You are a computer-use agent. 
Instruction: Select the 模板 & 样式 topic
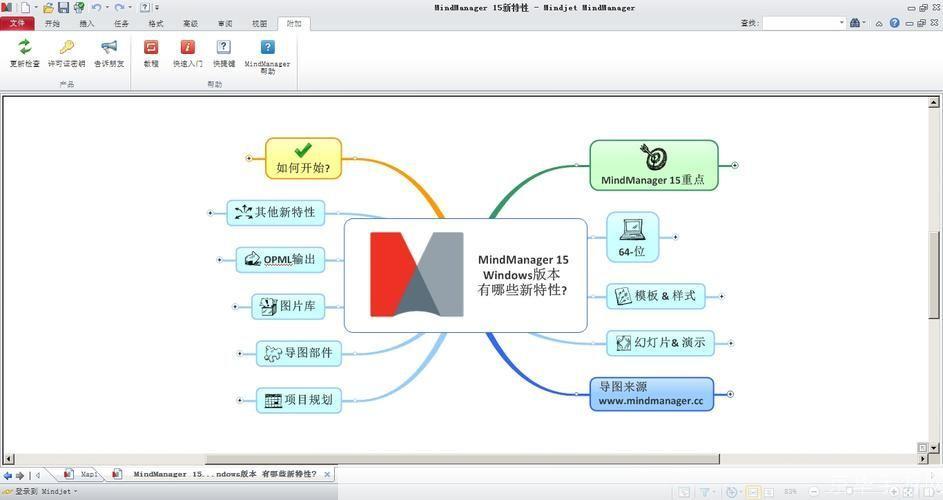click(x=655, y=296)
